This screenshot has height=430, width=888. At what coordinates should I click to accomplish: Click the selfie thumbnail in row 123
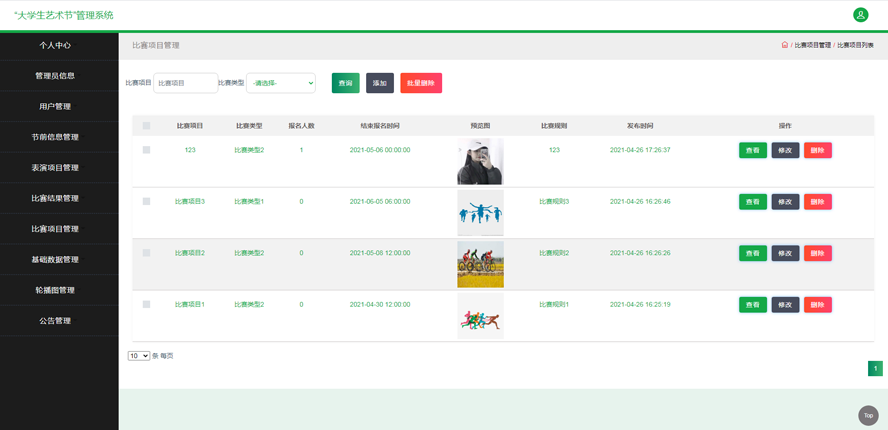(x=480, y=161)
